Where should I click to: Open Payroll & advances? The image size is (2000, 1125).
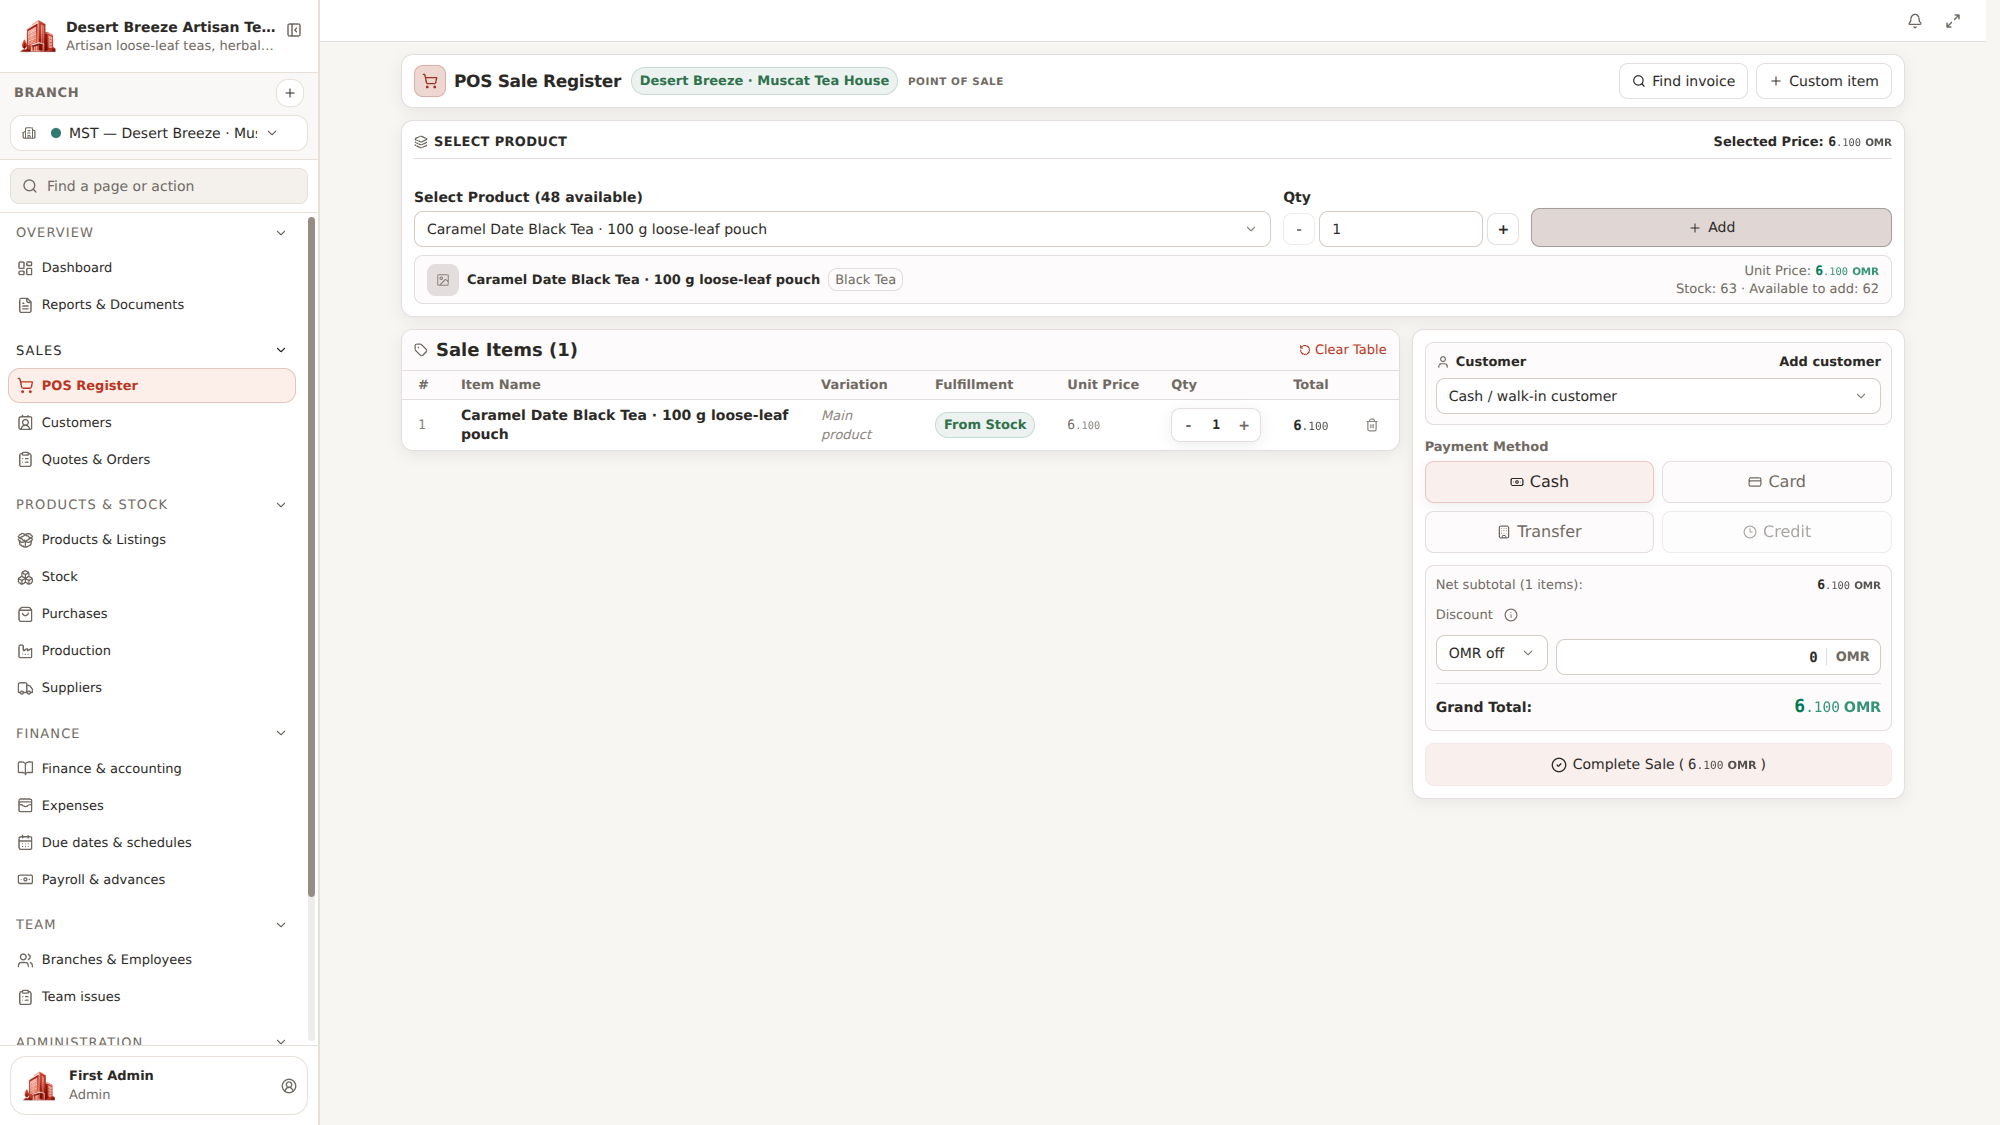[152, 880]
